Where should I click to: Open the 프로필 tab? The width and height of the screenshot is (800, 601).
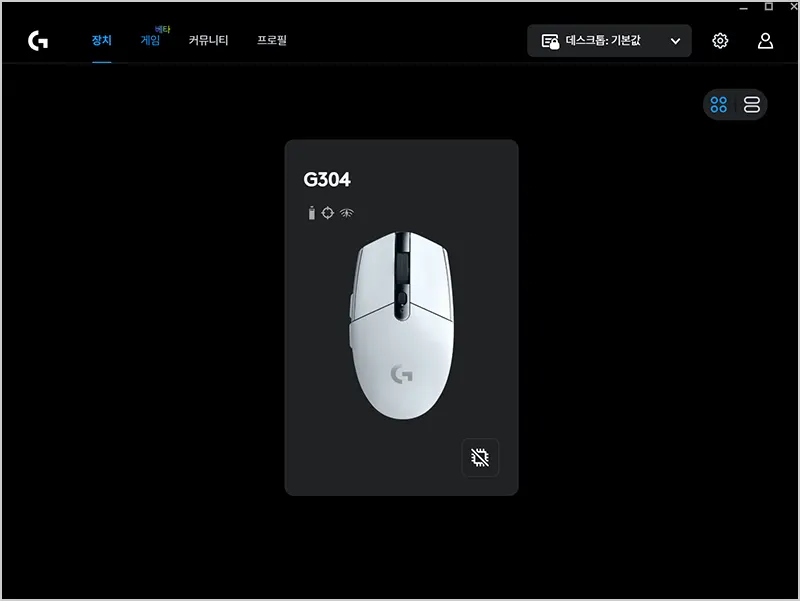click(271, 40)
